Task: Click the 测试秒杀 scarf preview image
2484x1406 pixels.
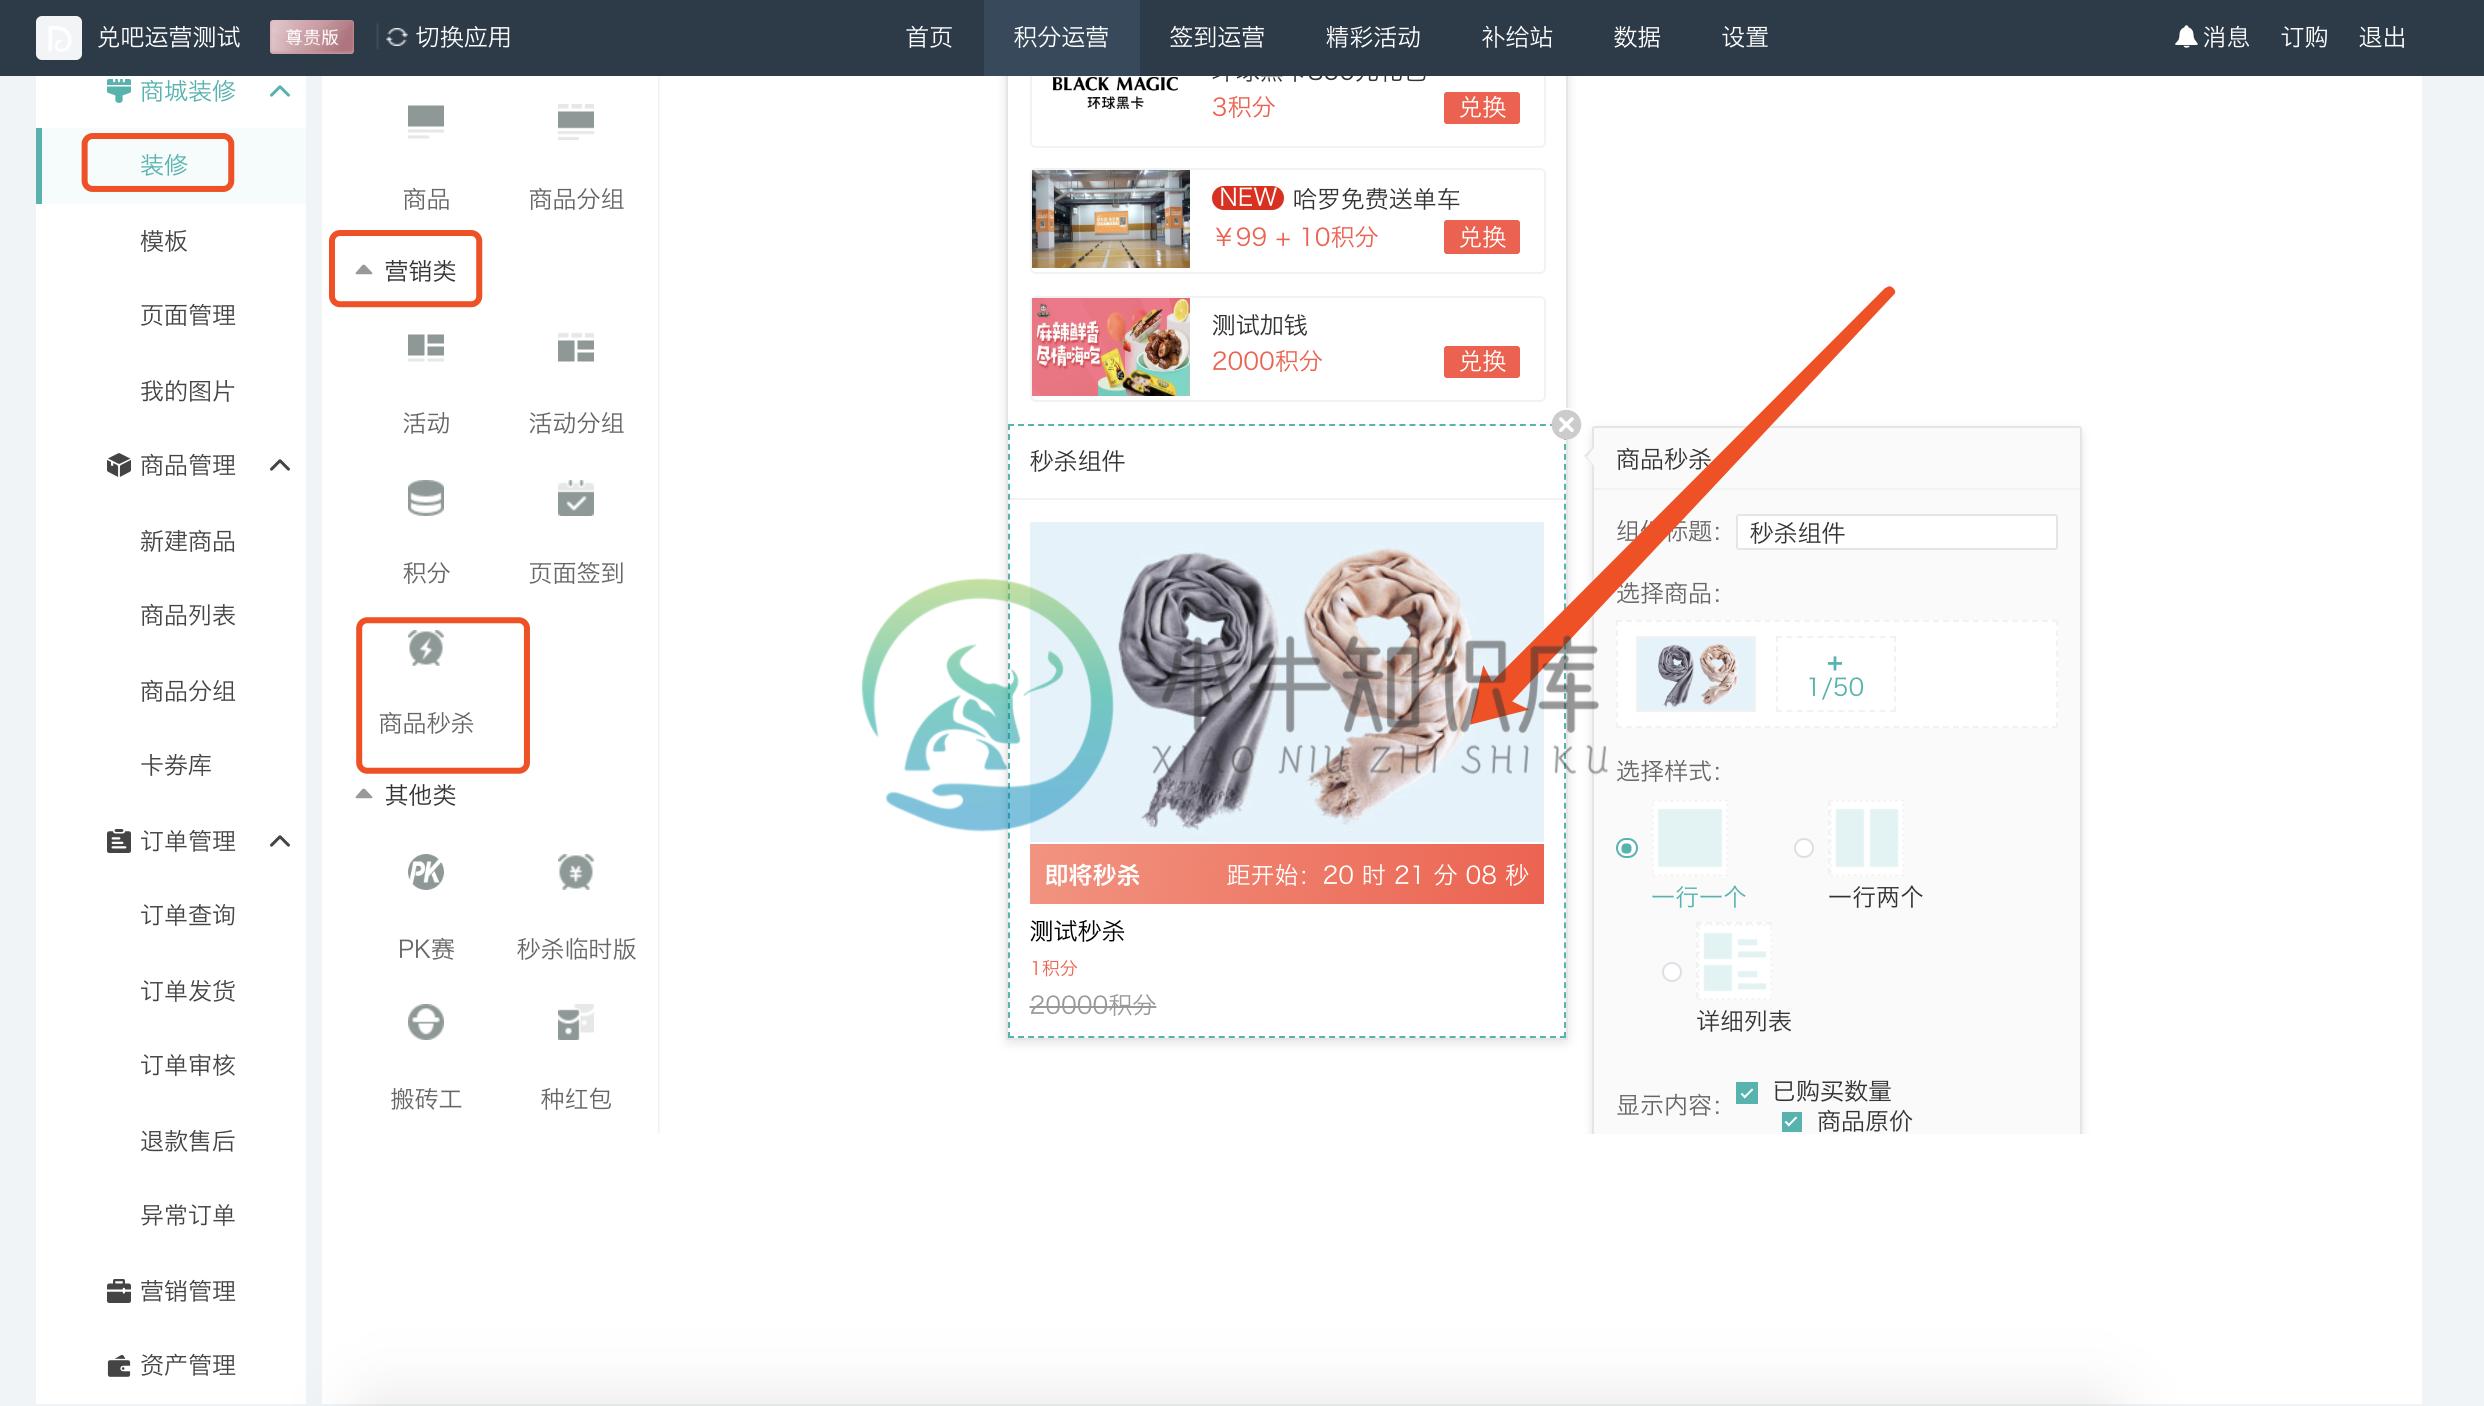Action: click(1287, 683)
